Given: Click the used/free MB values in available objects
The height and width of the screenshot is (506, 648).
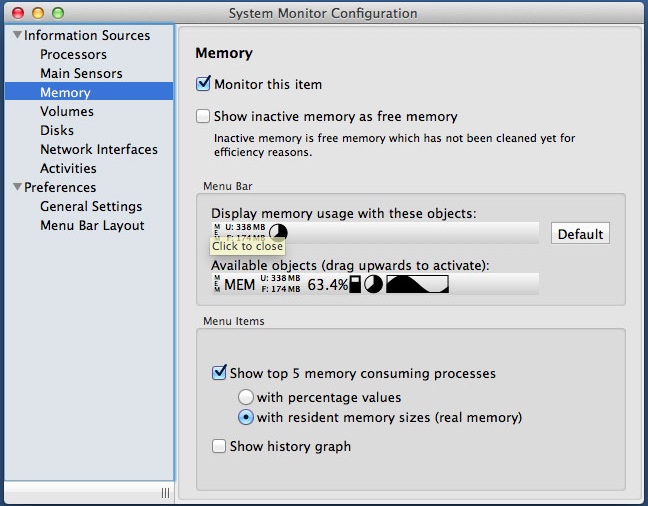Looking at the screenshot, I should click(x=280, y=284).
